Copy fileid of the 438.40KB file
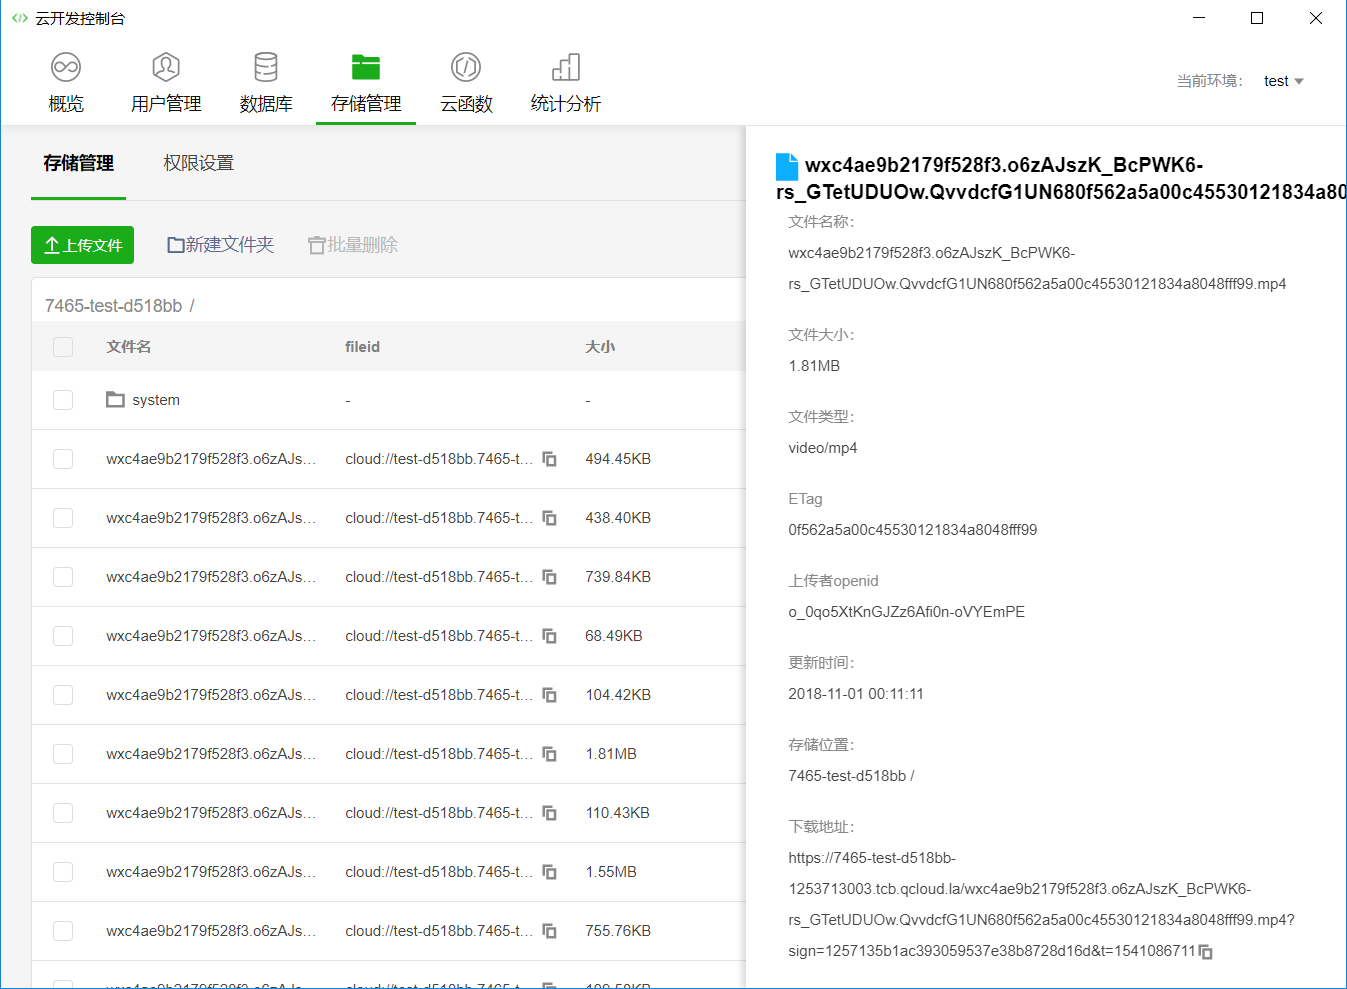 (x=549, y=518)
